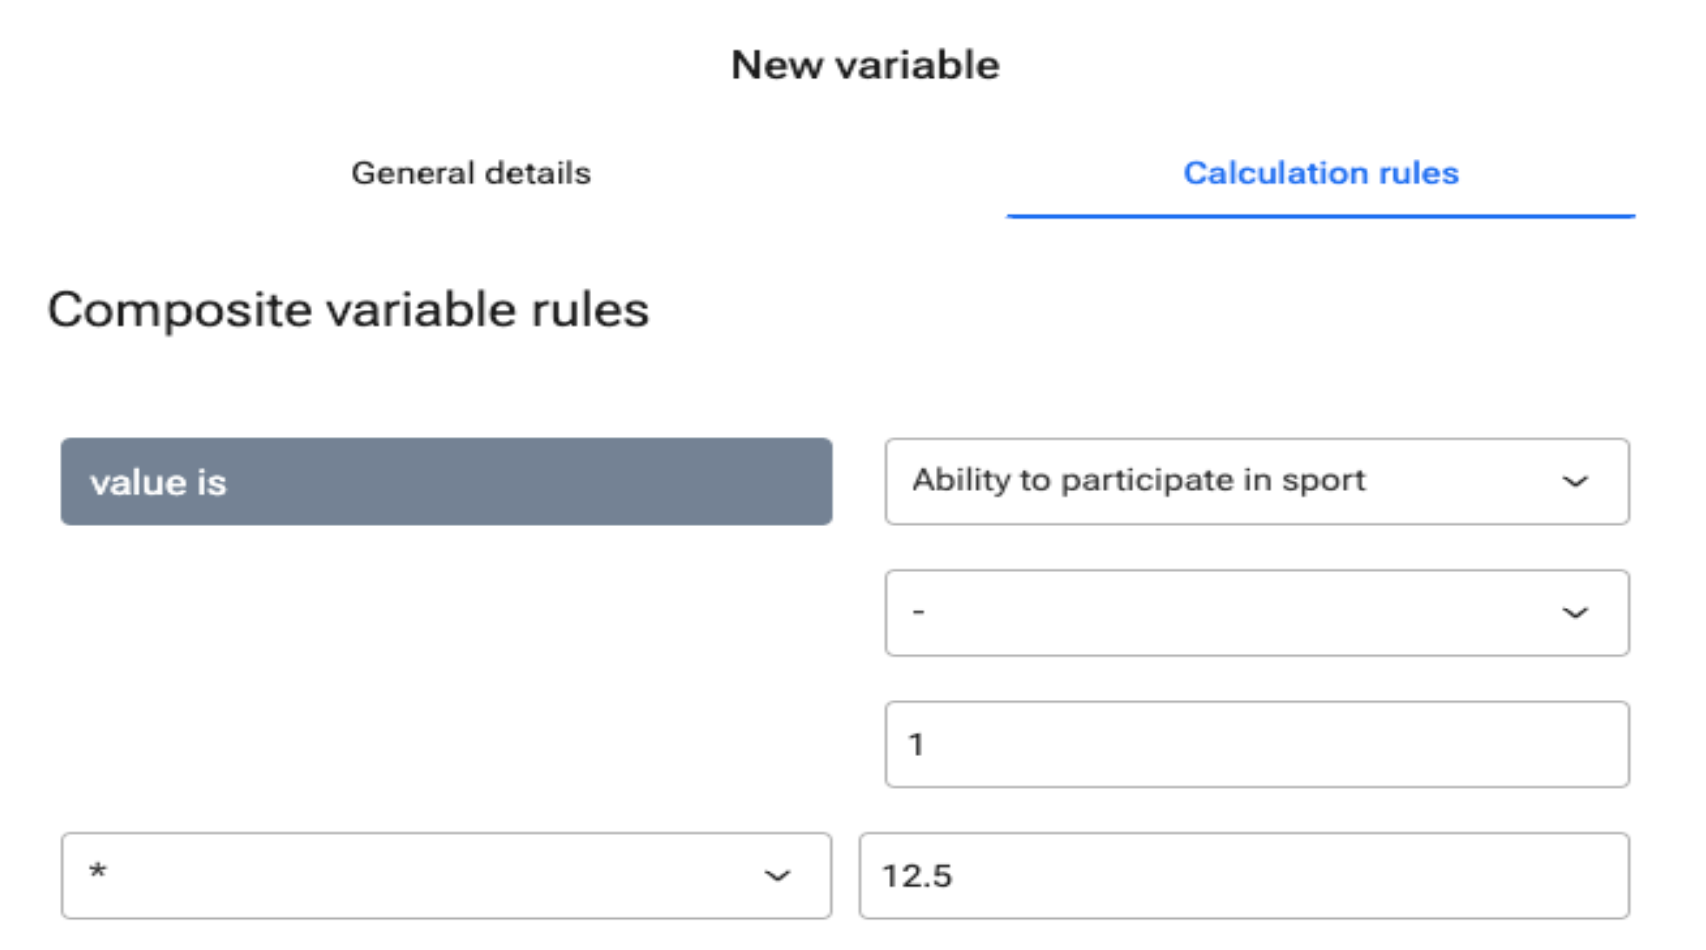Click the asterisk symbol in the multiplier box
The width and height of the screenshot is (1706, 950).
(x=97, y=871)
